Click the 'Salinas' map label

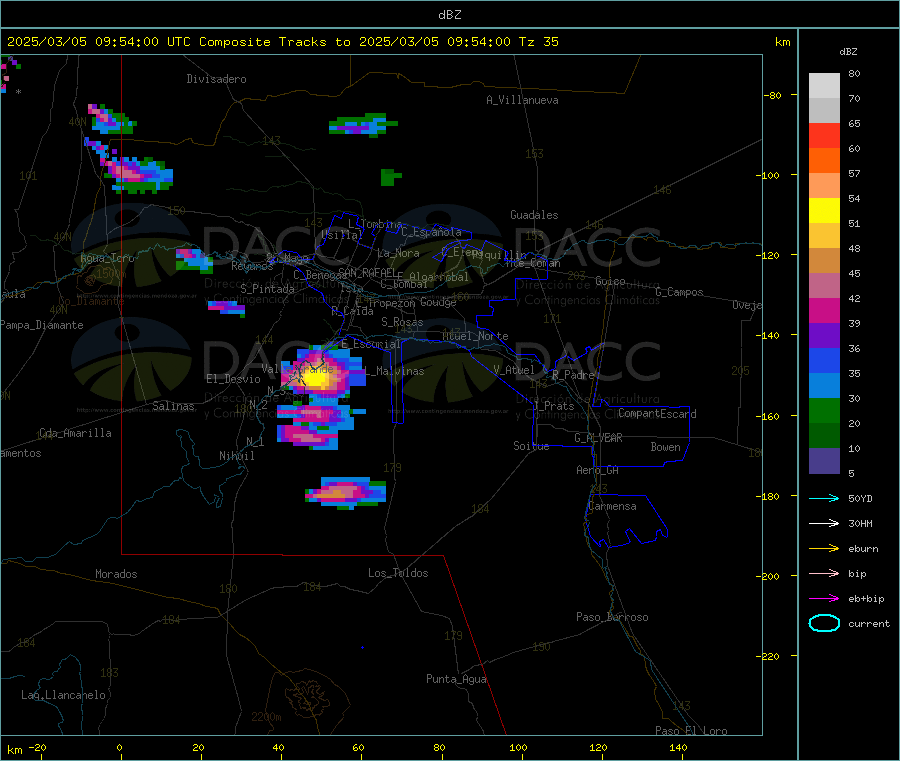(173, 406)
